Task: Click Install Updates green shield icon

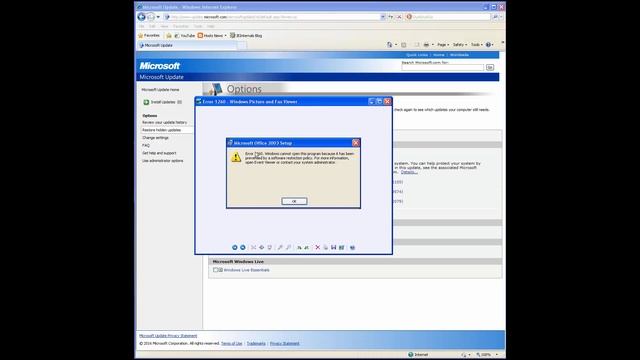Action: pyautogui.click(x=146, y=102)
